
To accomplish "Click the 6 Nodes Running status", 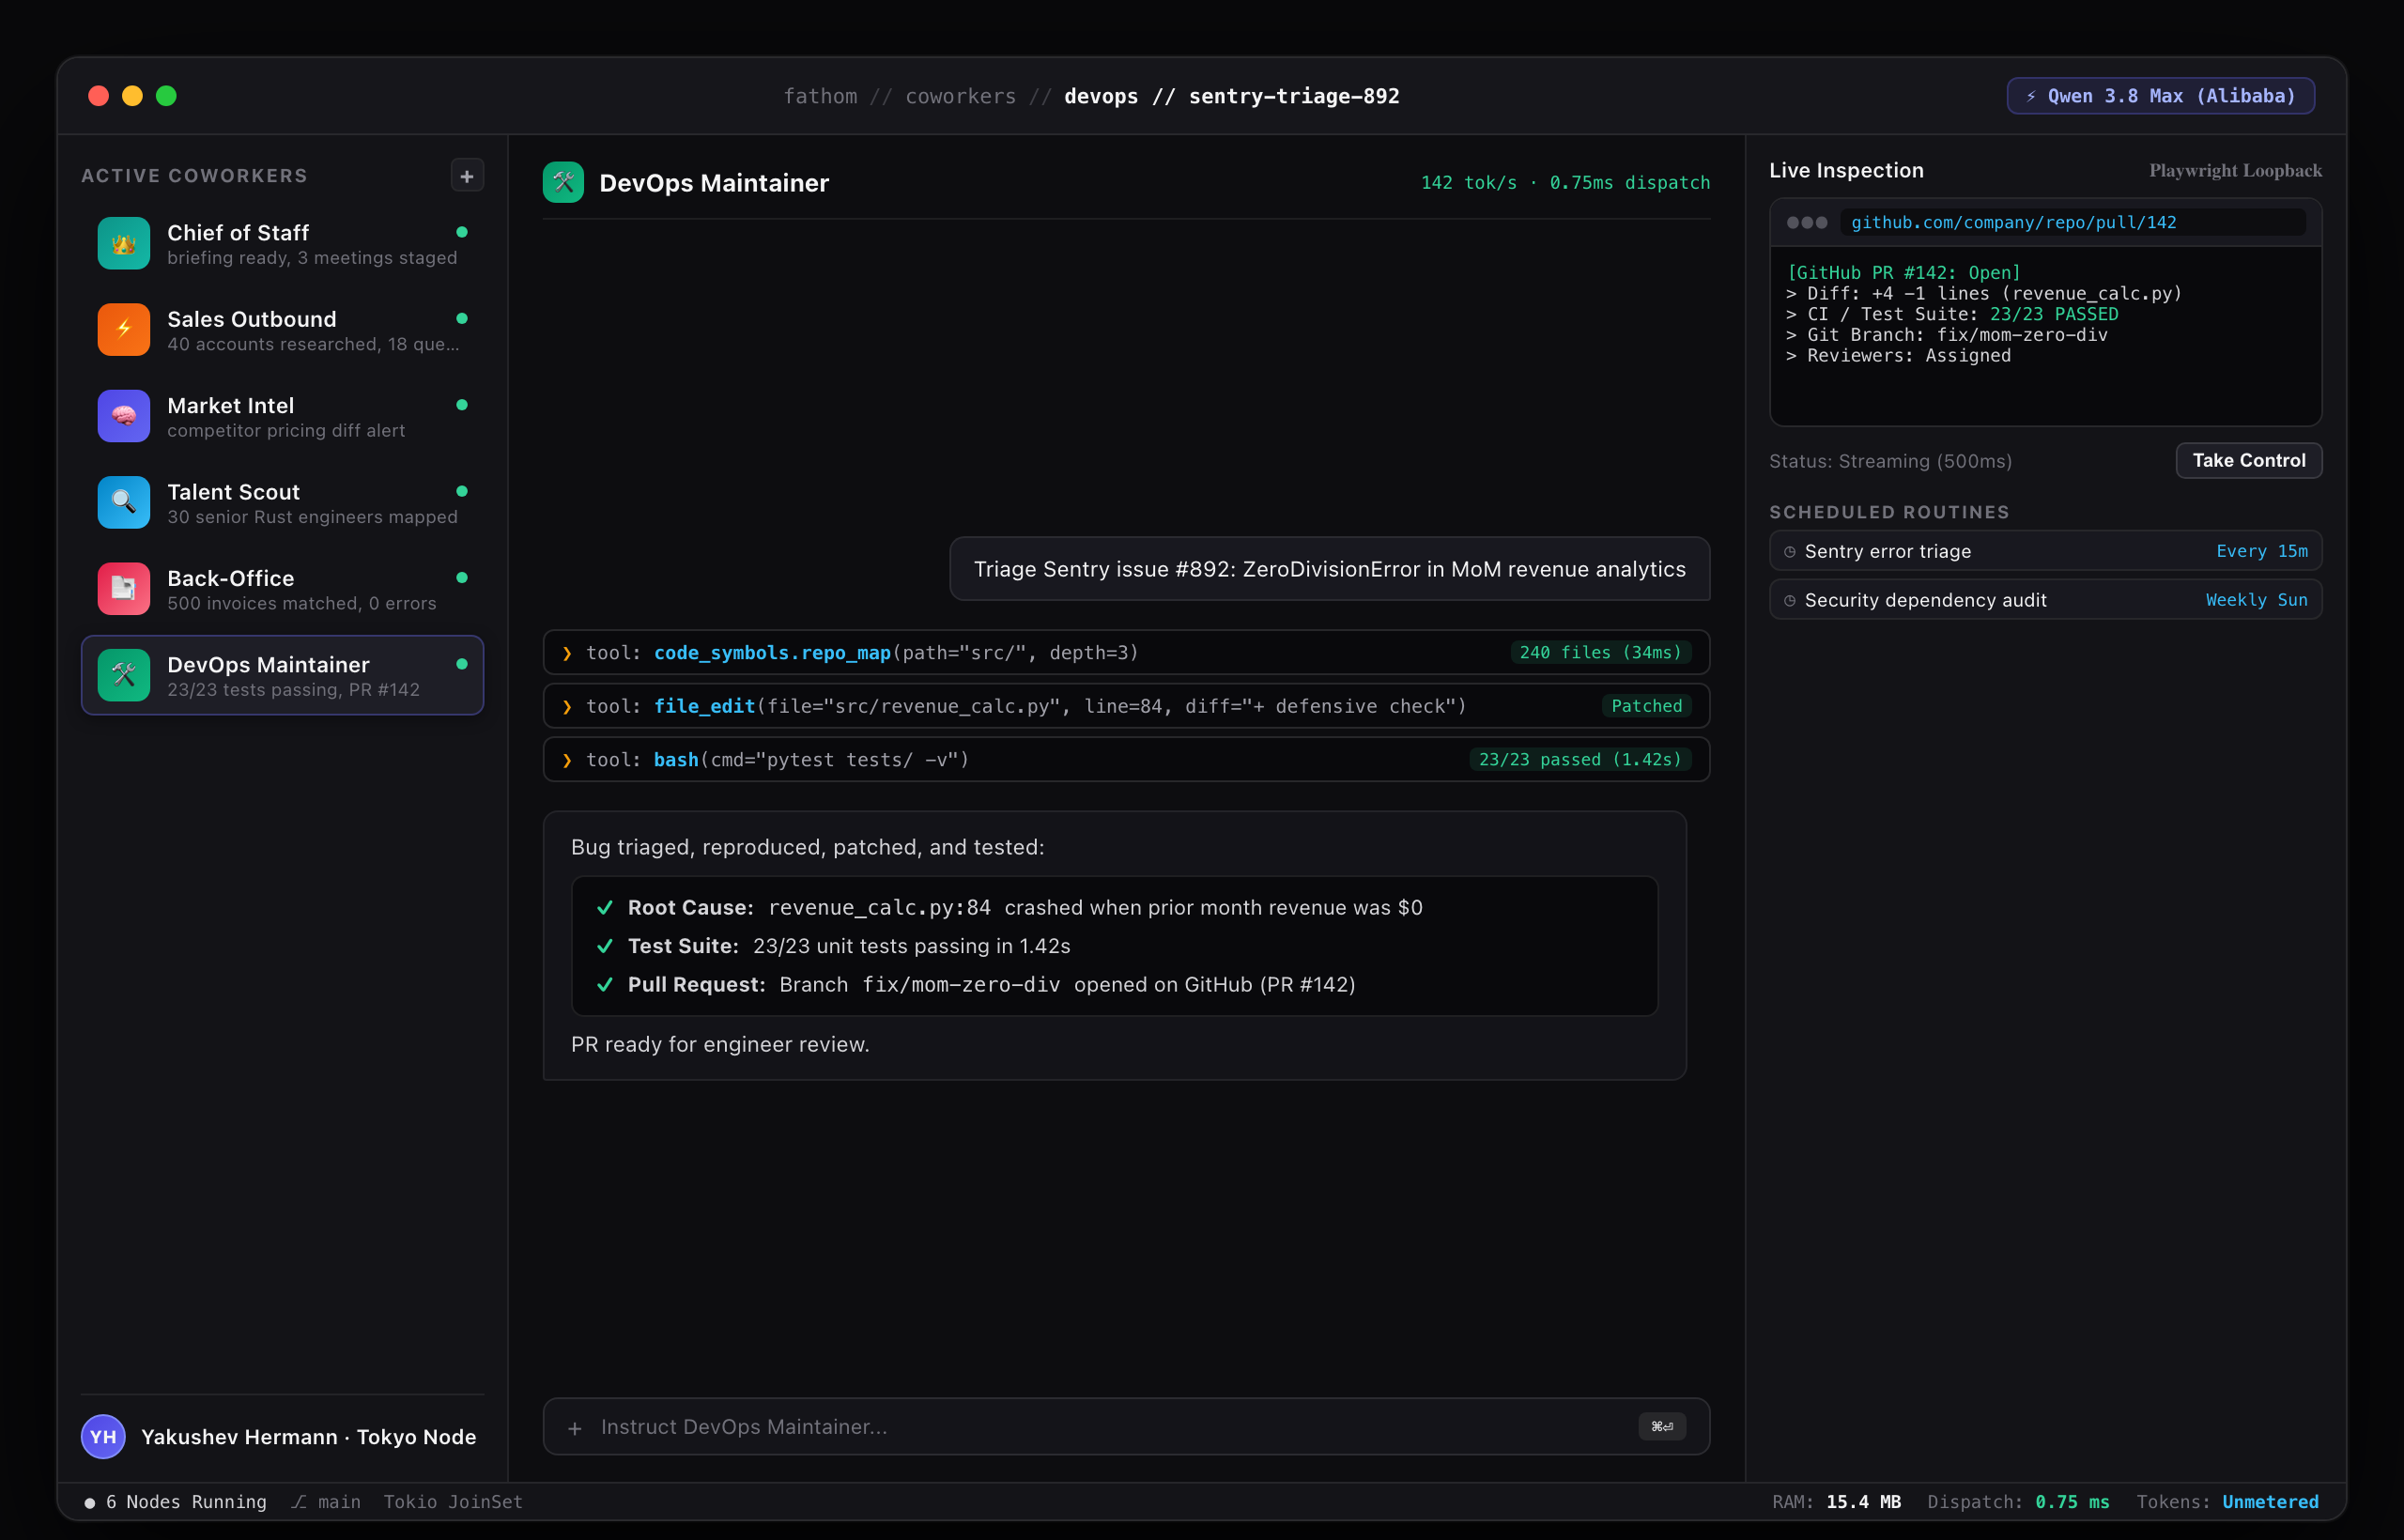I will point(175,1501).
